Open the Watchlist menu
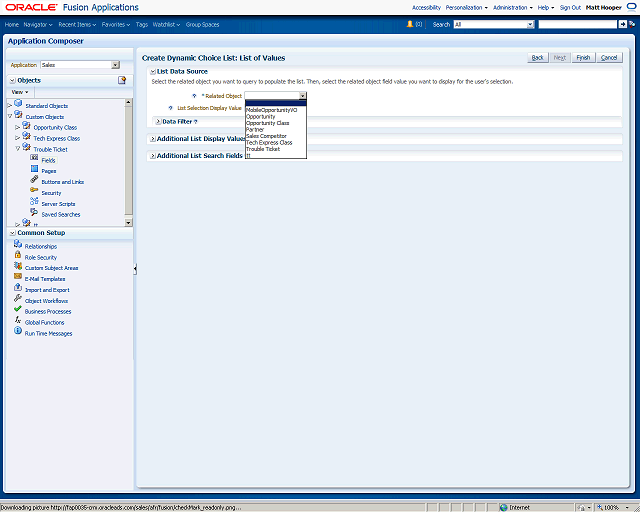Image resolution: width=640 pixels, height=512 pixels. click(x=166, y=24)
